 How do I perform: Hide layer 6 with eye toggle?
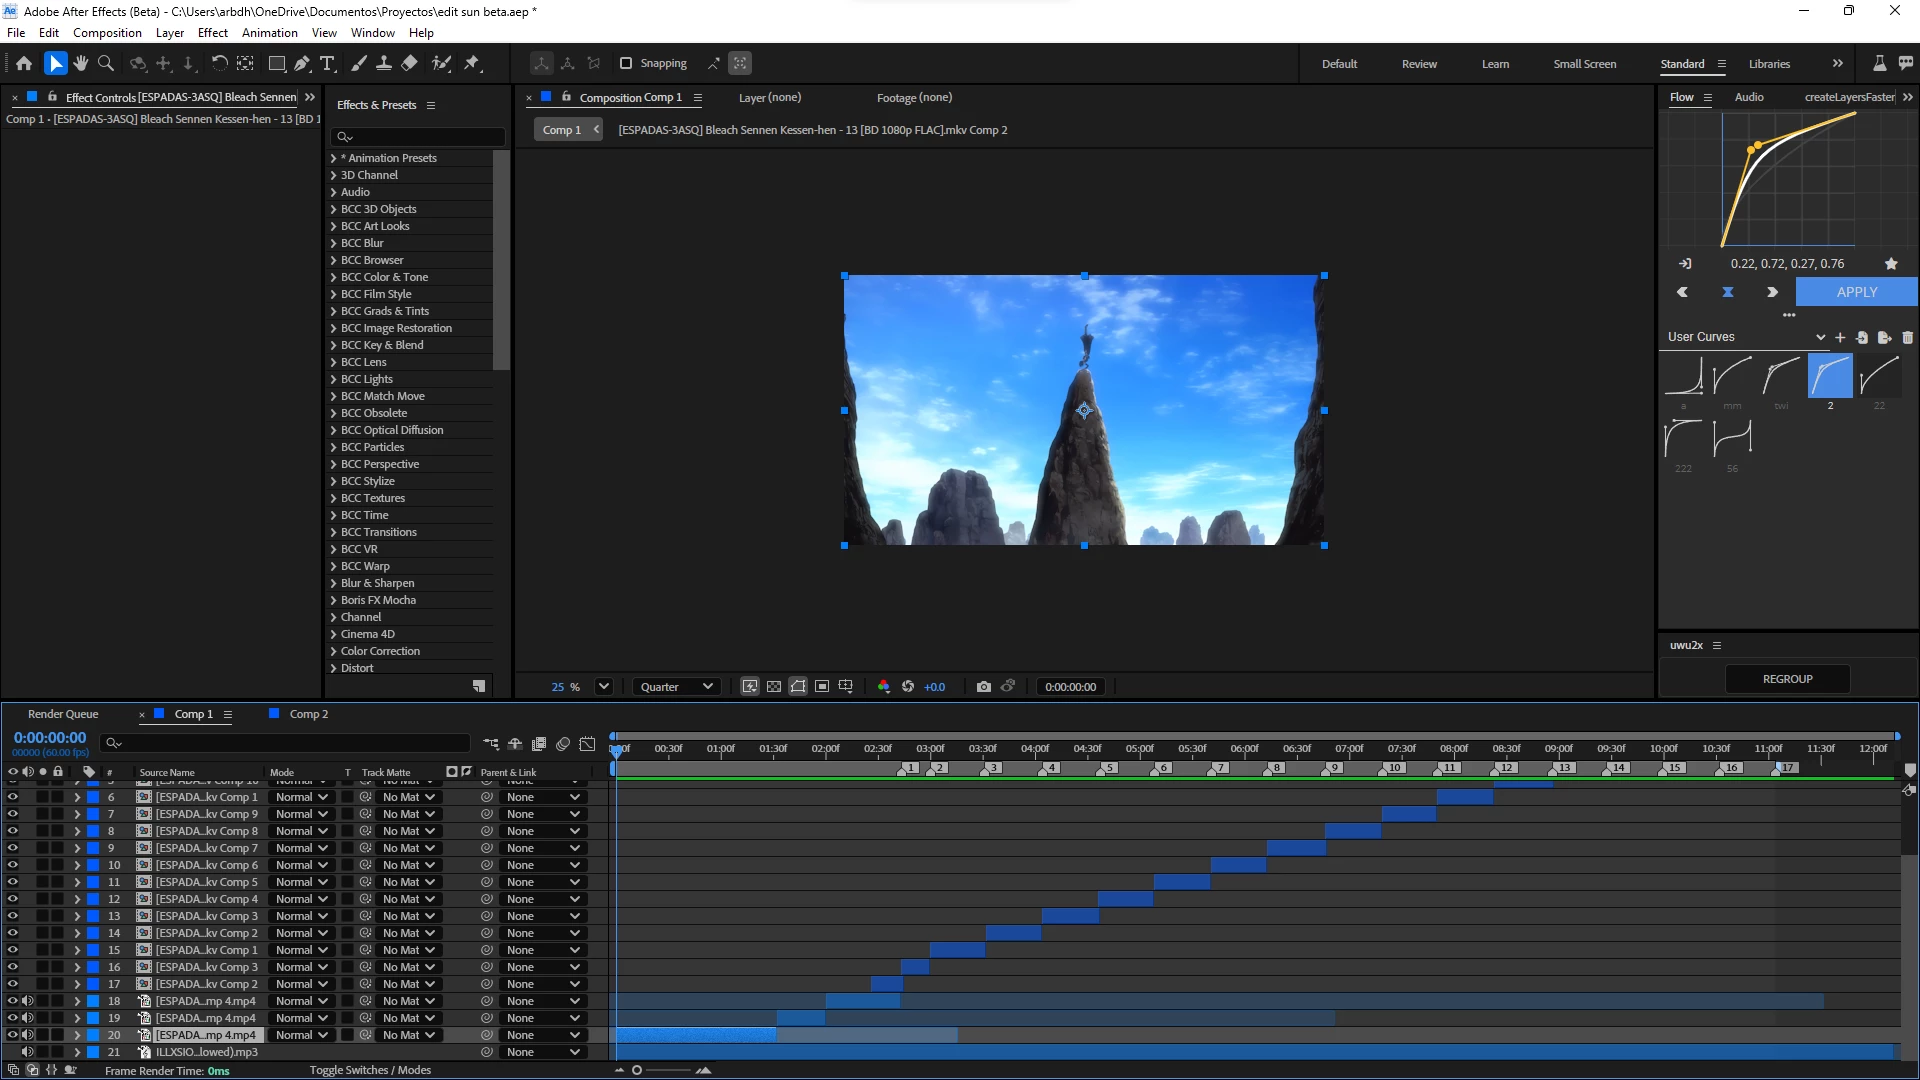point(13,797)
